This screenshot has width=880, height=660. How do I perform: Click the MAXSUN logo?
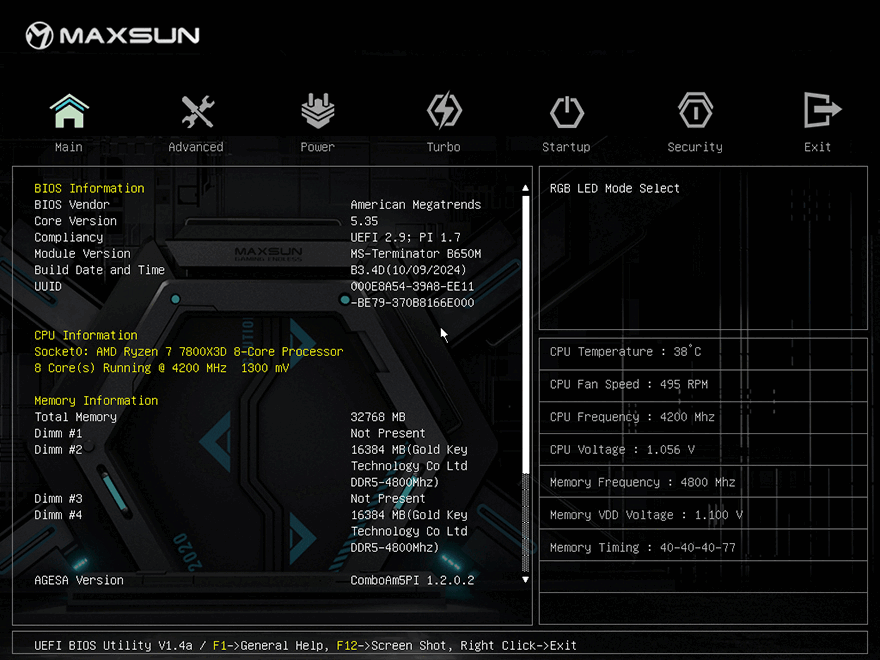pos(112,35)
